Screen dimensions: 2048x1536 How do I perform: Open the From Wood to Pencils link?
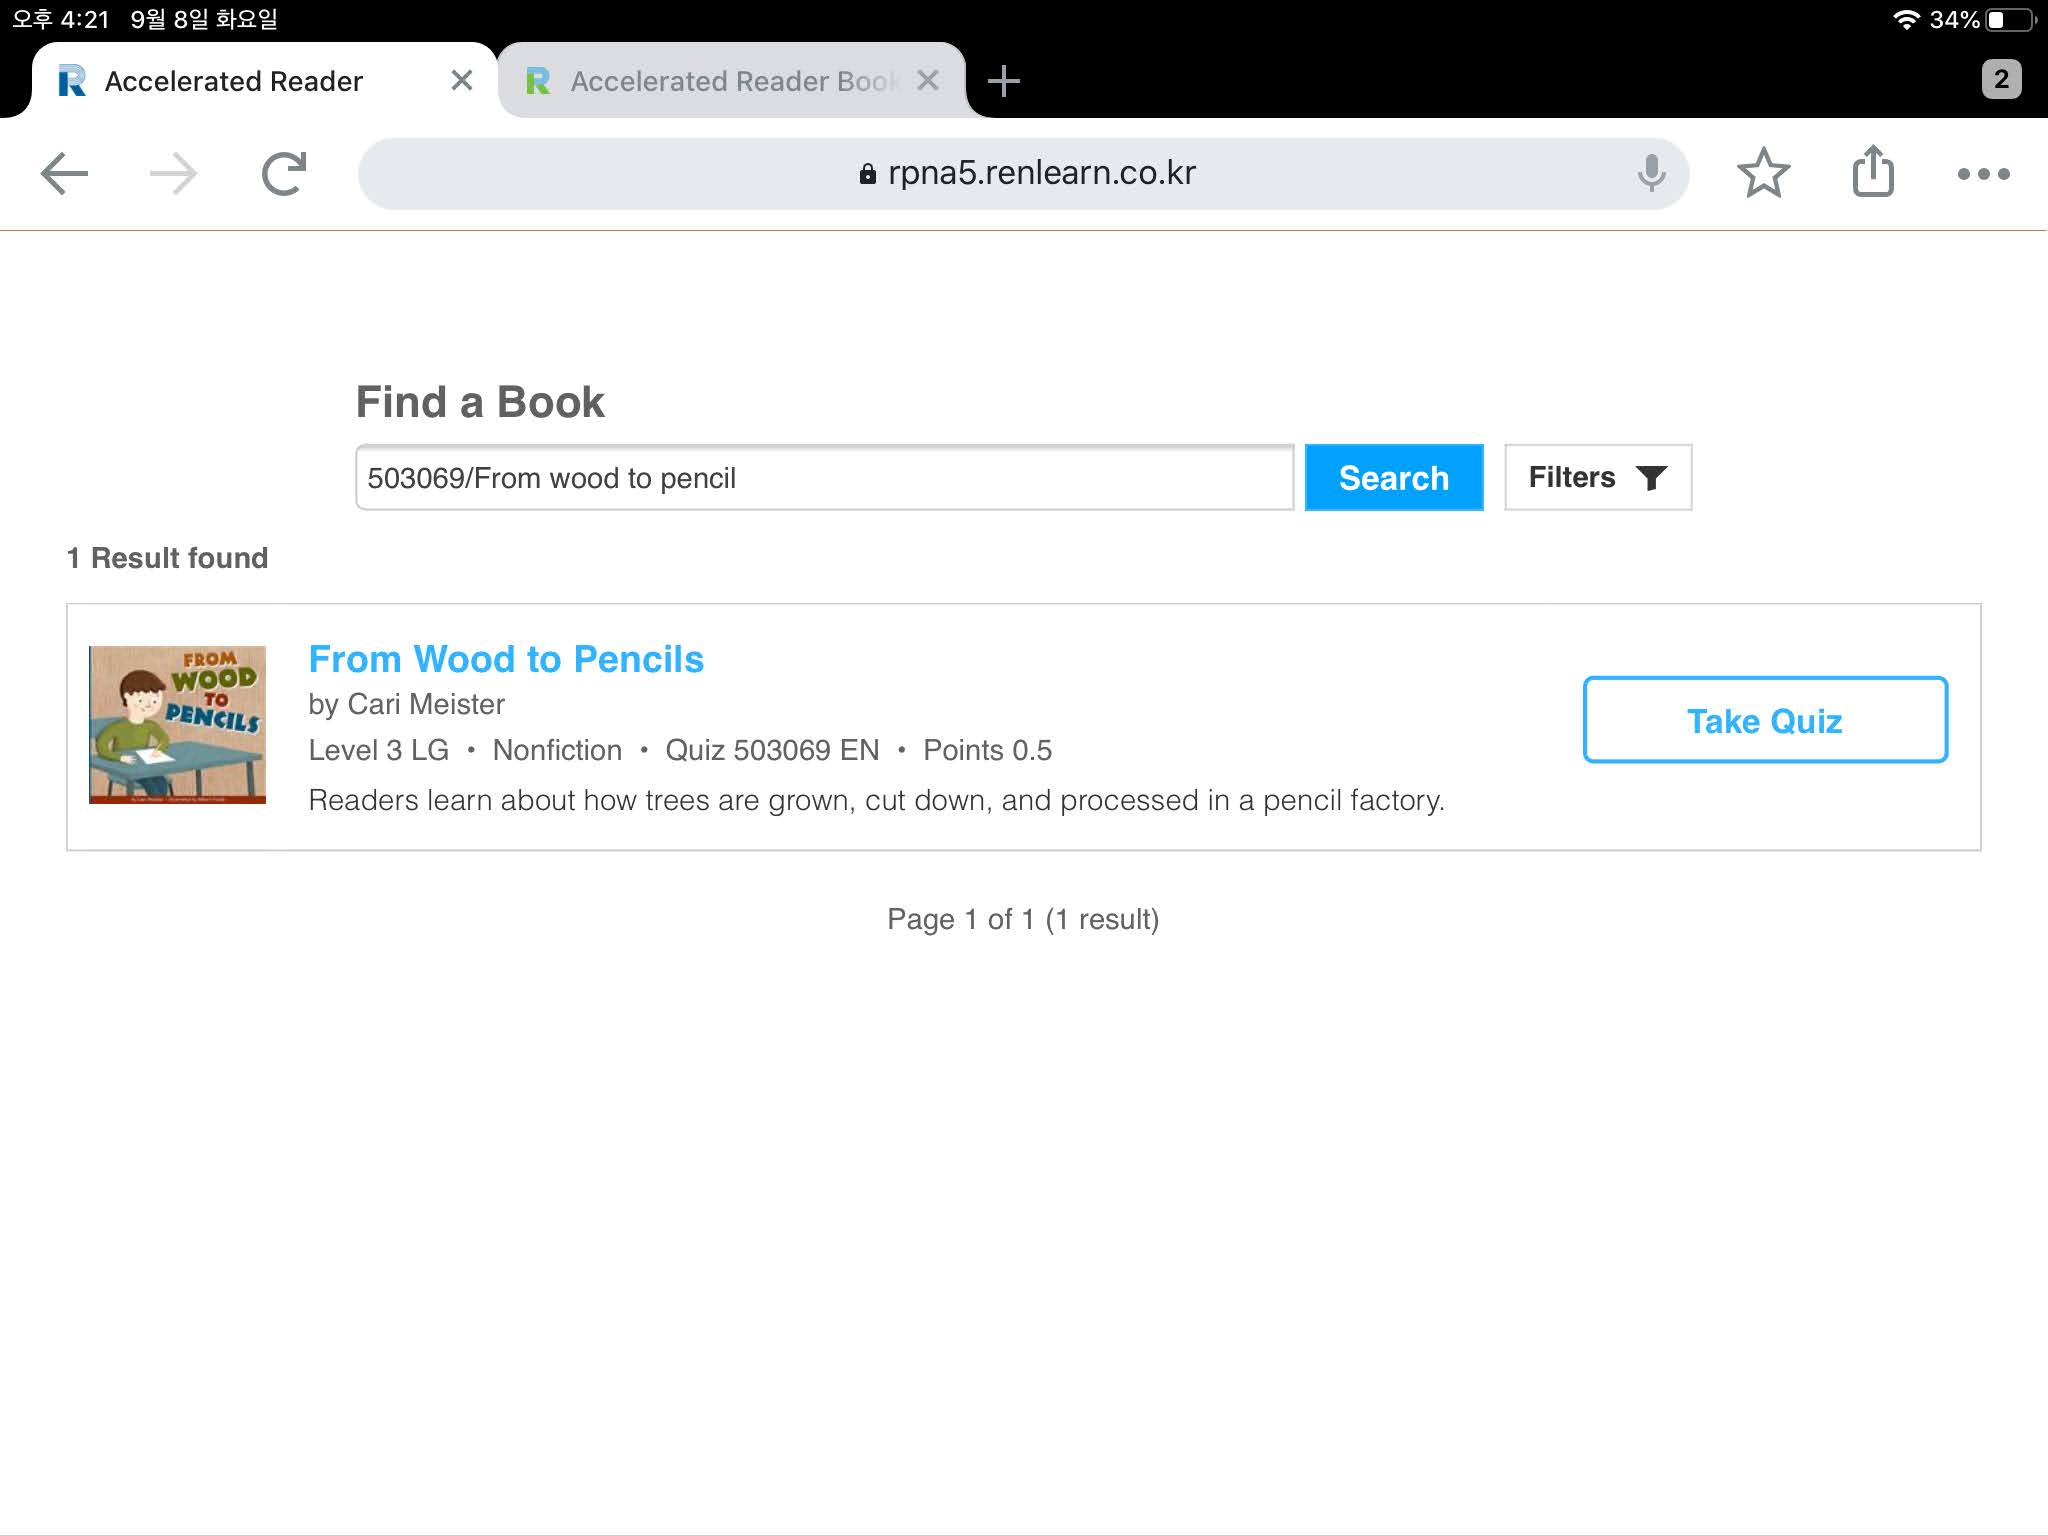pyautogui.click(x=506, y=659)
